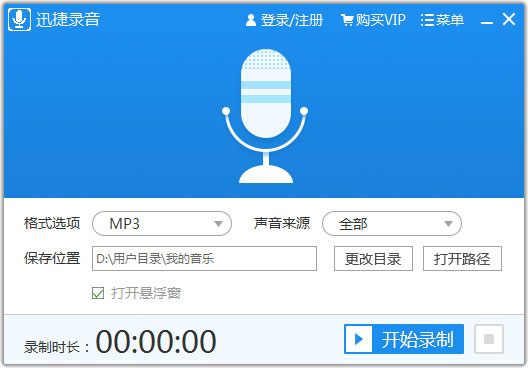Screen dimensions: 528x368
Task: Minimize the recorder window
Action: click(487, 22)
